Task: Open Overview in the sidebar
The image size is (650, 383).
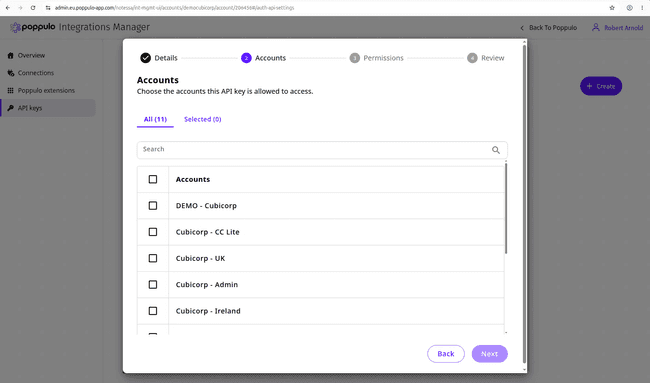Action: [48, 56]
